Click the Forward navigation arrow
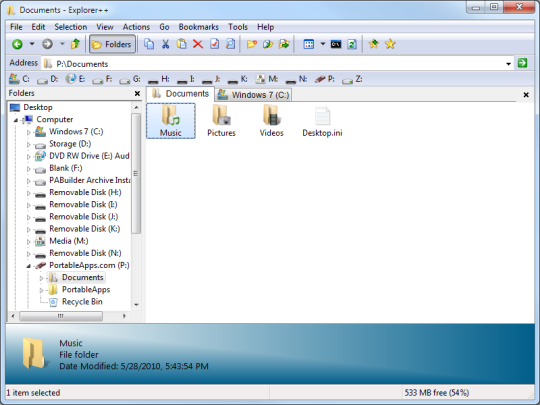The height and width of the screenshot is (405, 540). 47,44
